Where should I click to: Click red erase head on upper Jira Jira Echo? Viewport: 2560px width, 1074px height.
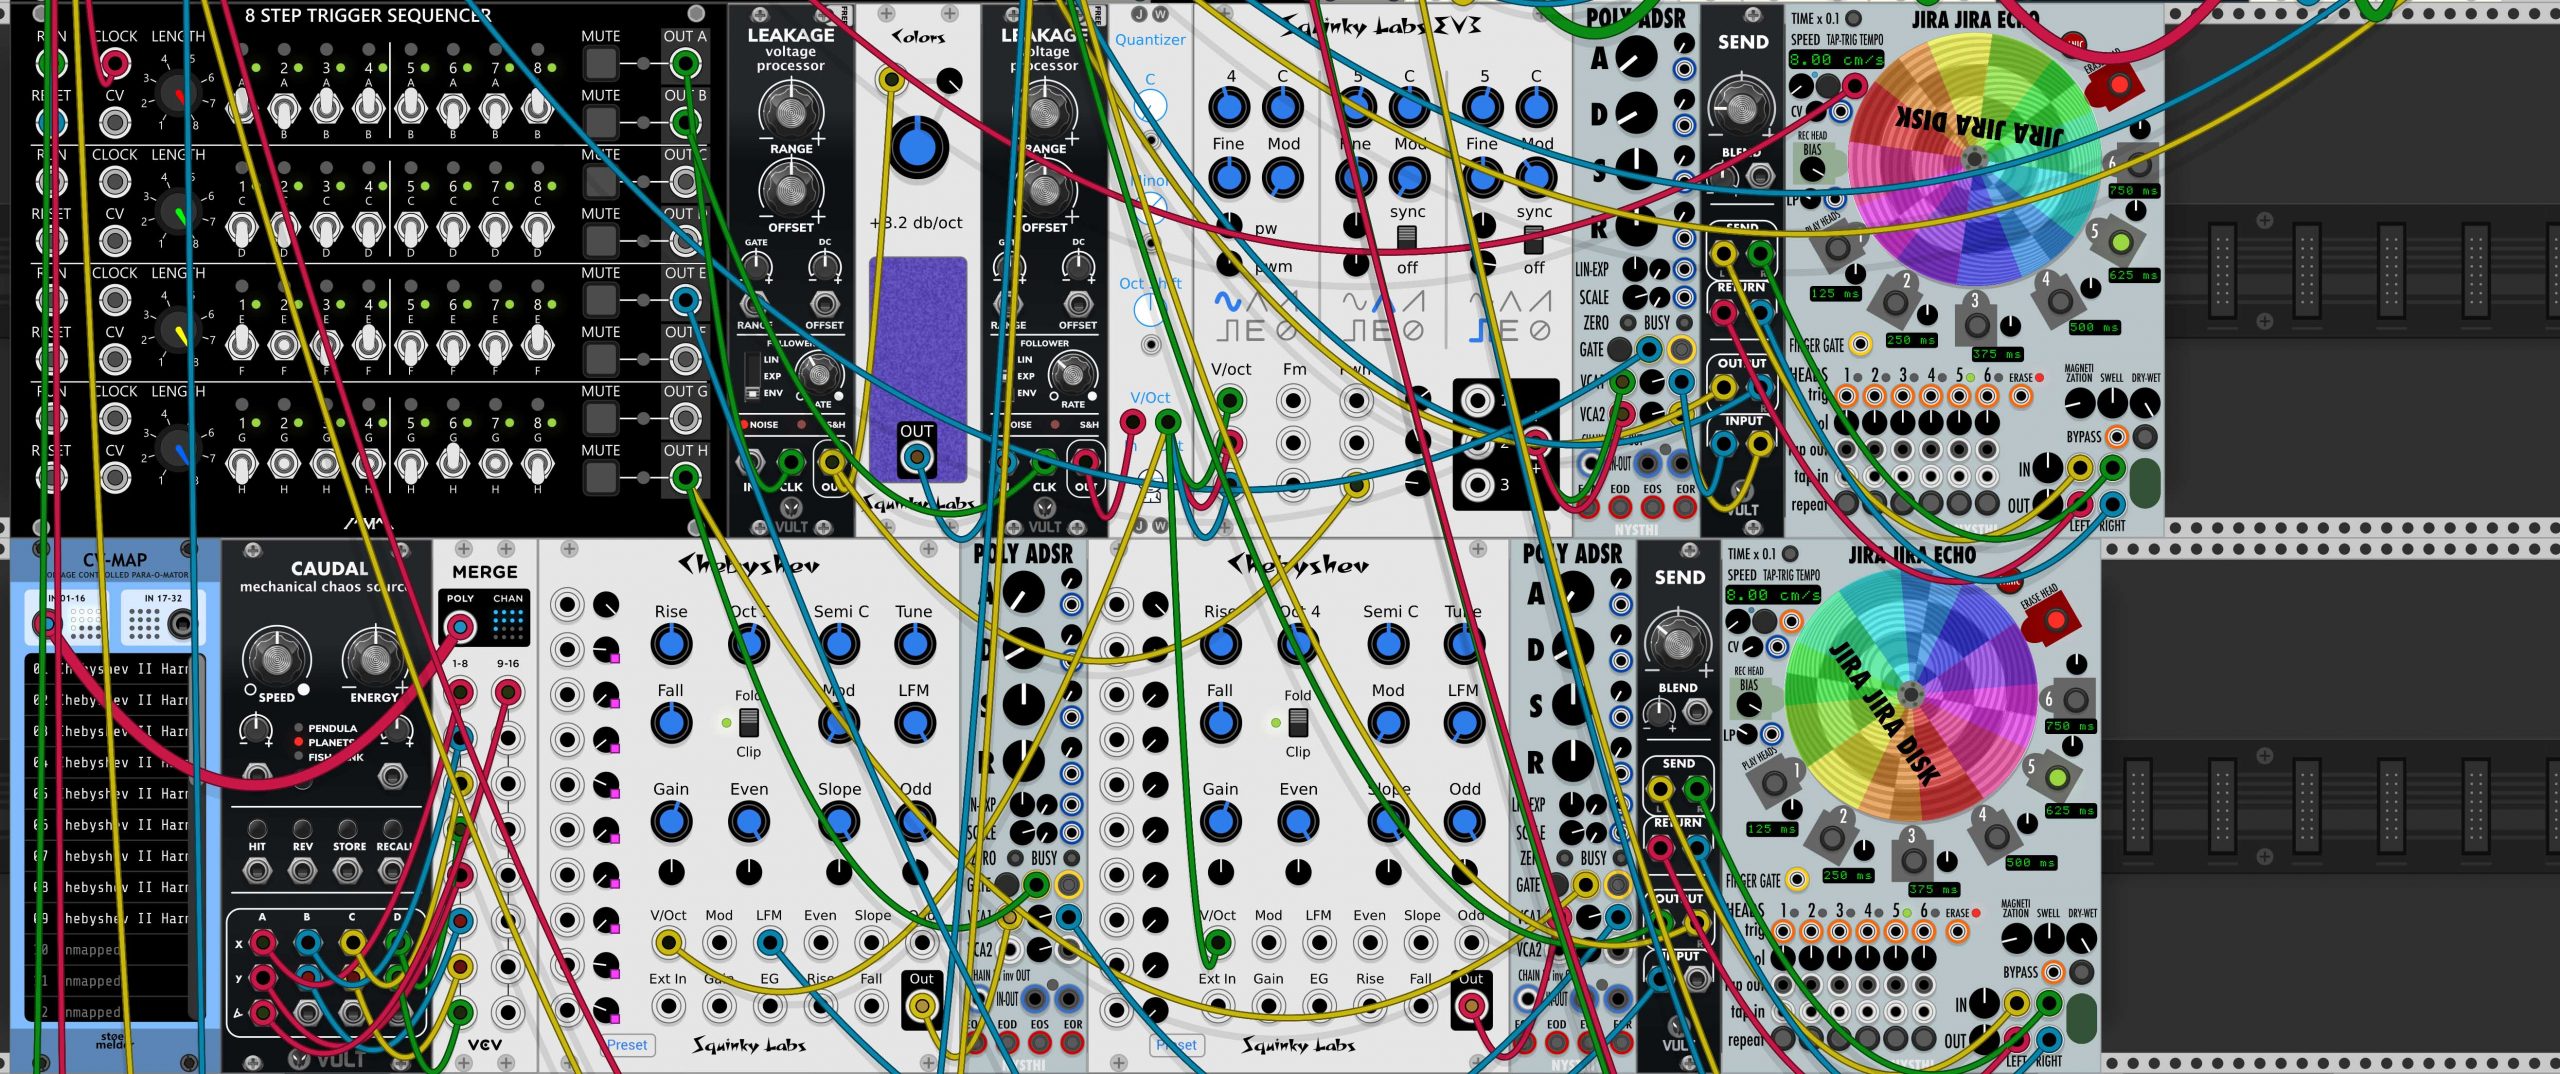[x=2117, y=83]
